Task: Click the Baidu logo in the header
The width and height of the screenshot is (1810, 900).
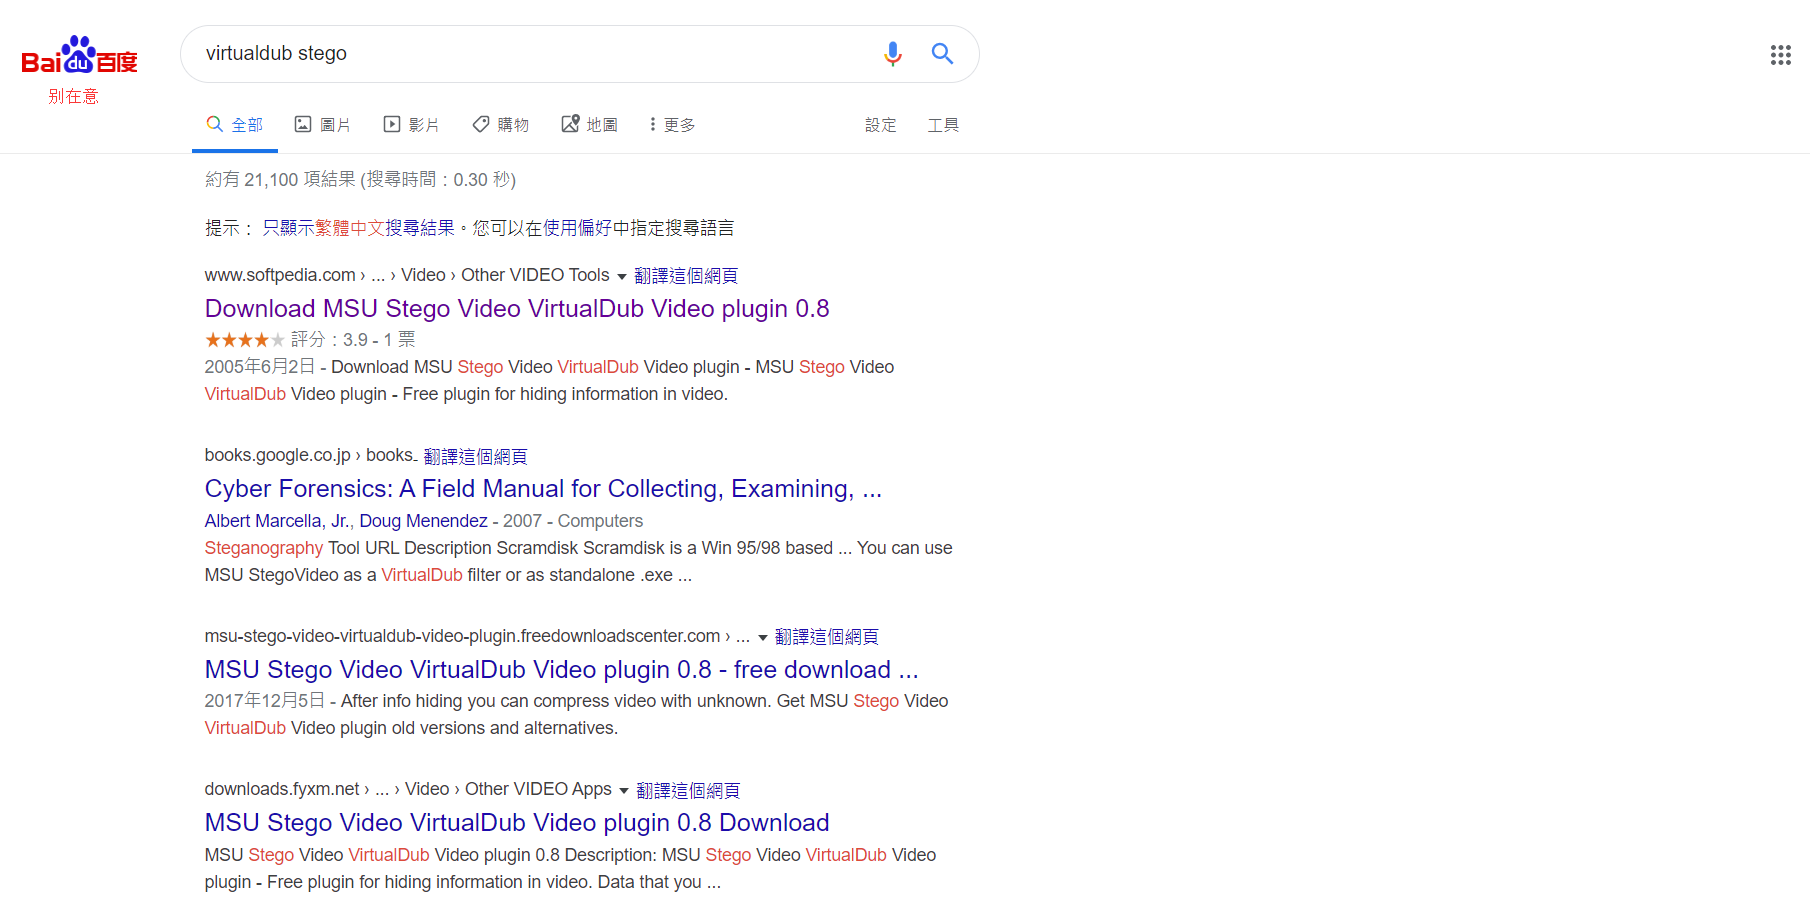Action: 79,57
